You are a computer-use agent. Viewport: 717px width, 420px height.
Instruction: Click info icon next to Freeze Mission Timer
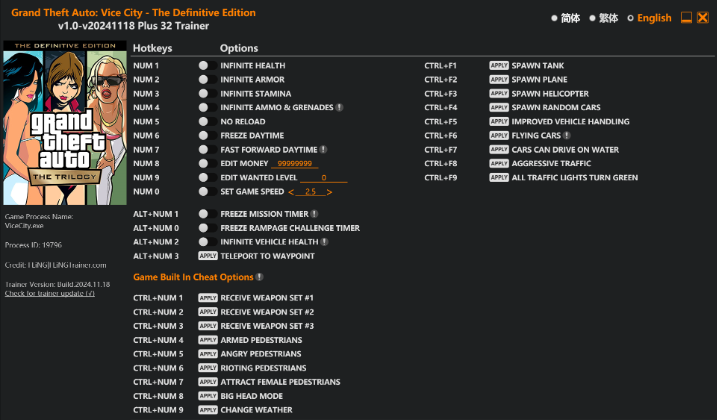313,214
